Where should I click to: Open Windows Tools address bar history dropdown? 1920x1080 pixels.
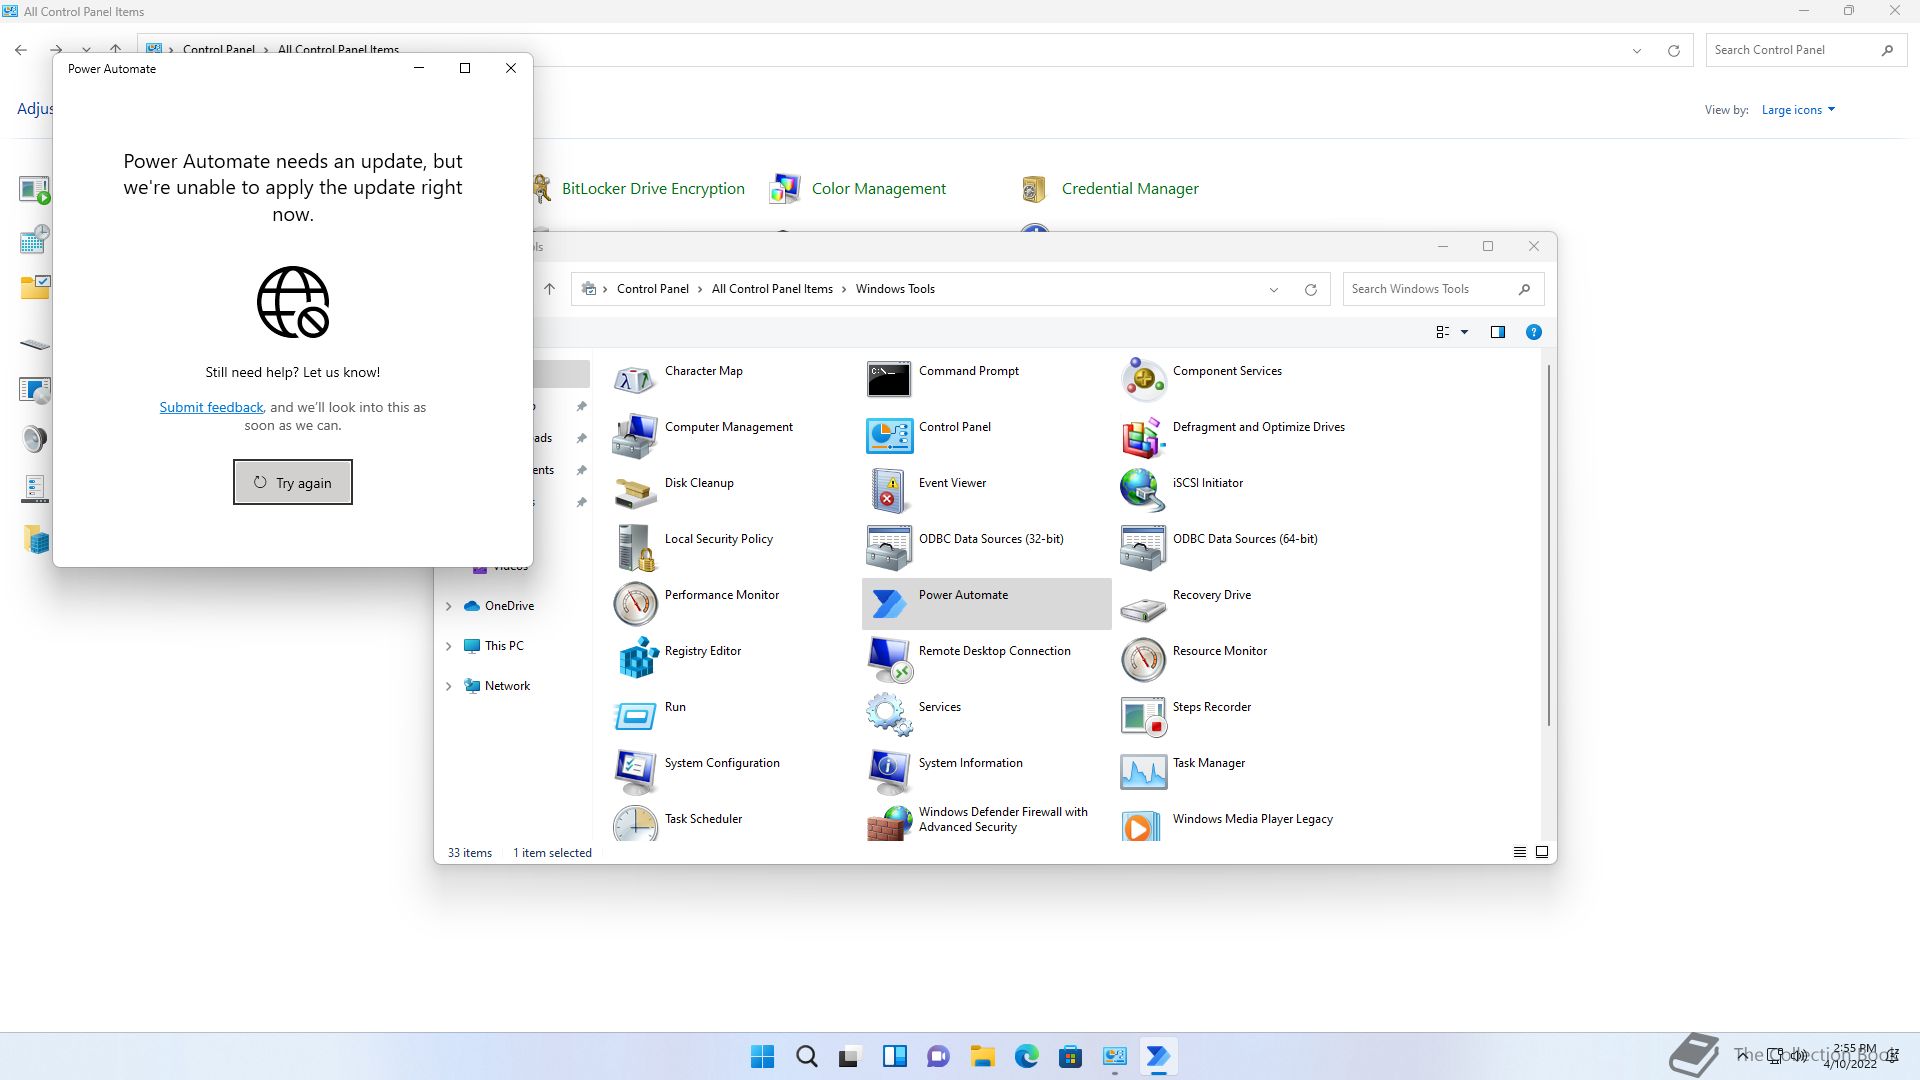1274,290
